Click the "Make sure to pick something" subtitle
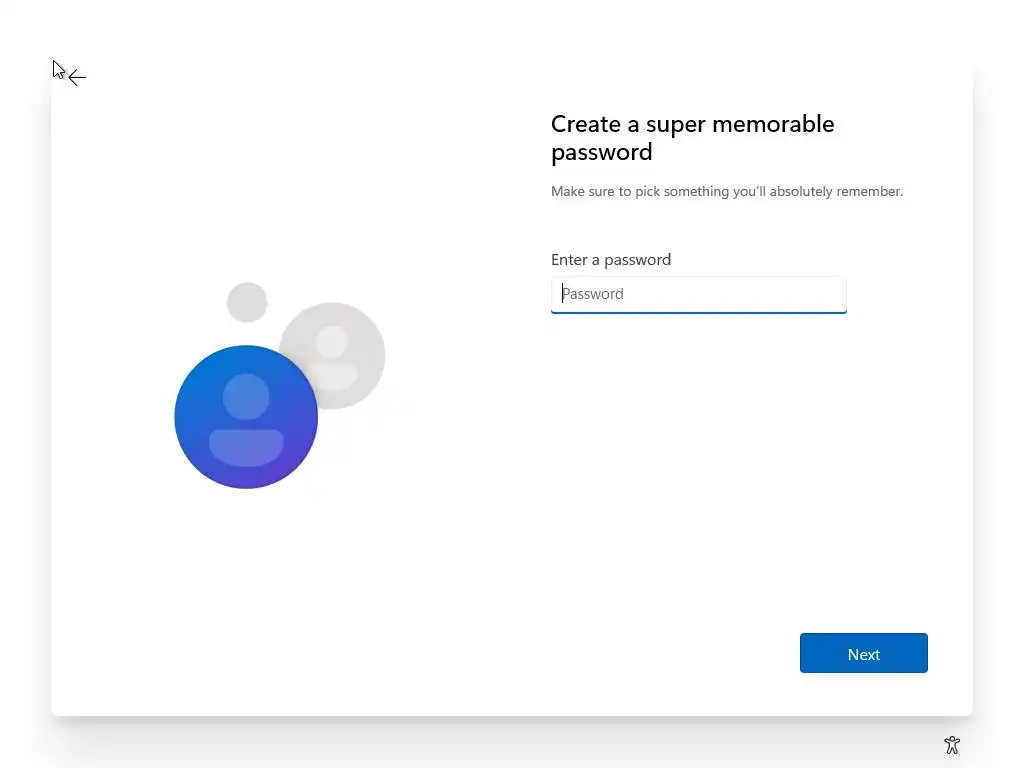This screenshot has height=768, width=1024. 727,191
